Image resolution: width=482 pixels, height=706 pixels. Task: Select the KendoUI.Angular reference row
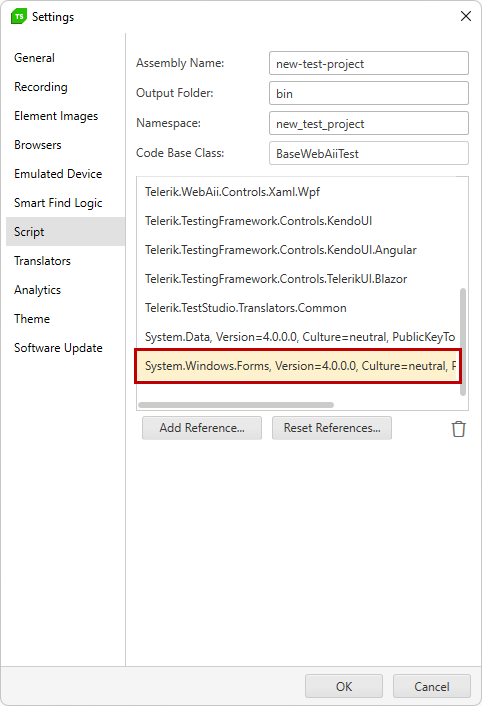click(x=297, y=250)
